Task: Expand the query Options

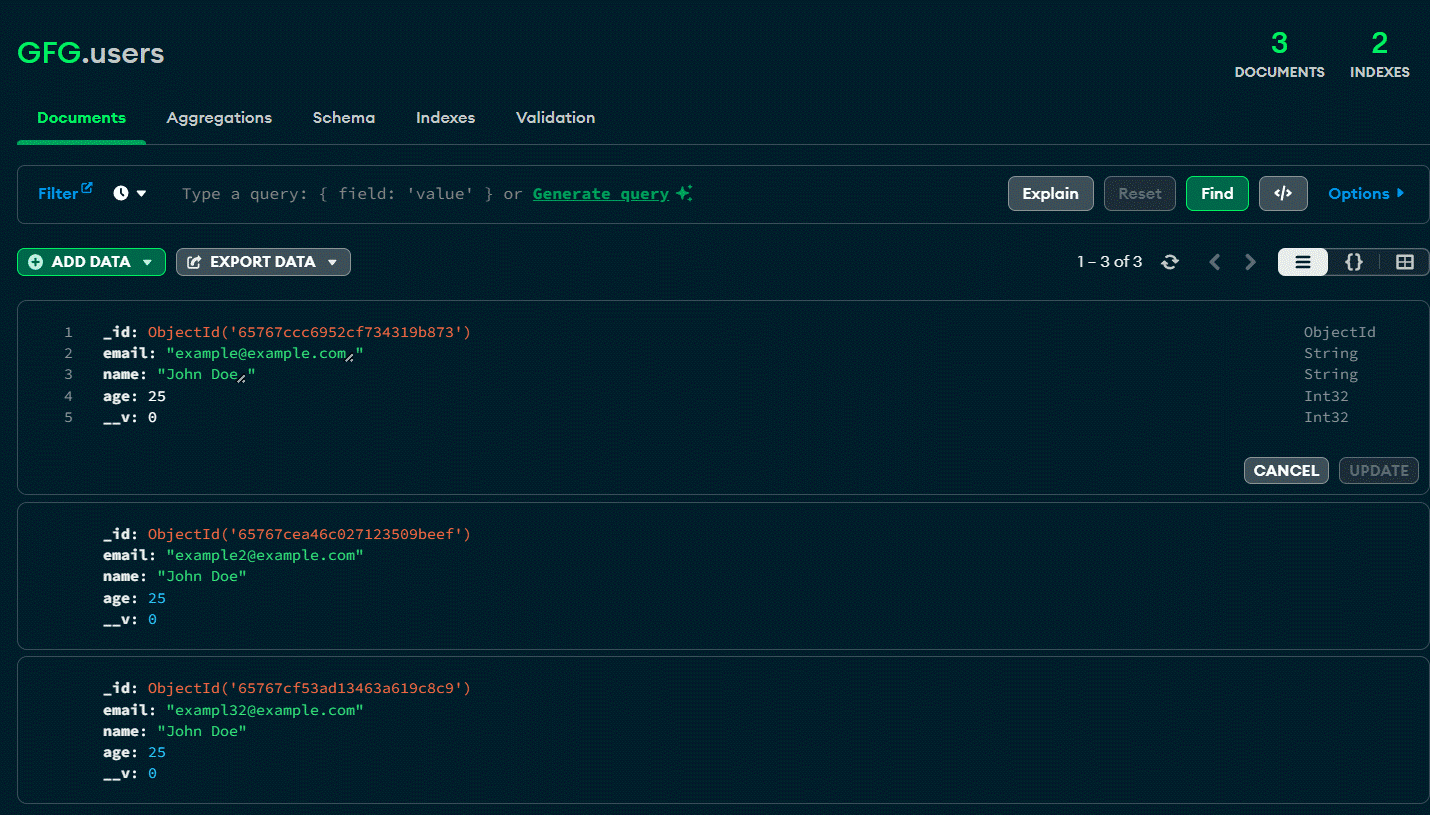Action: click(x=1366, y=194)
